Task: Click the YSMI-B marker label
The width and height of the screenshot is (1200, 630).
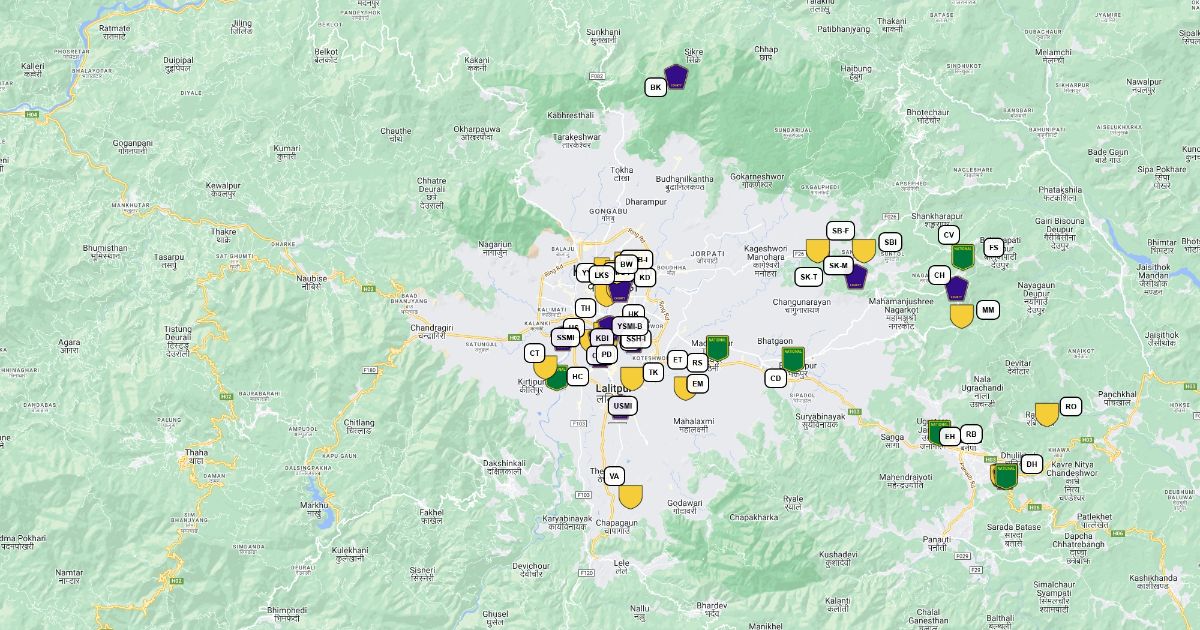Action: (629, 326)
